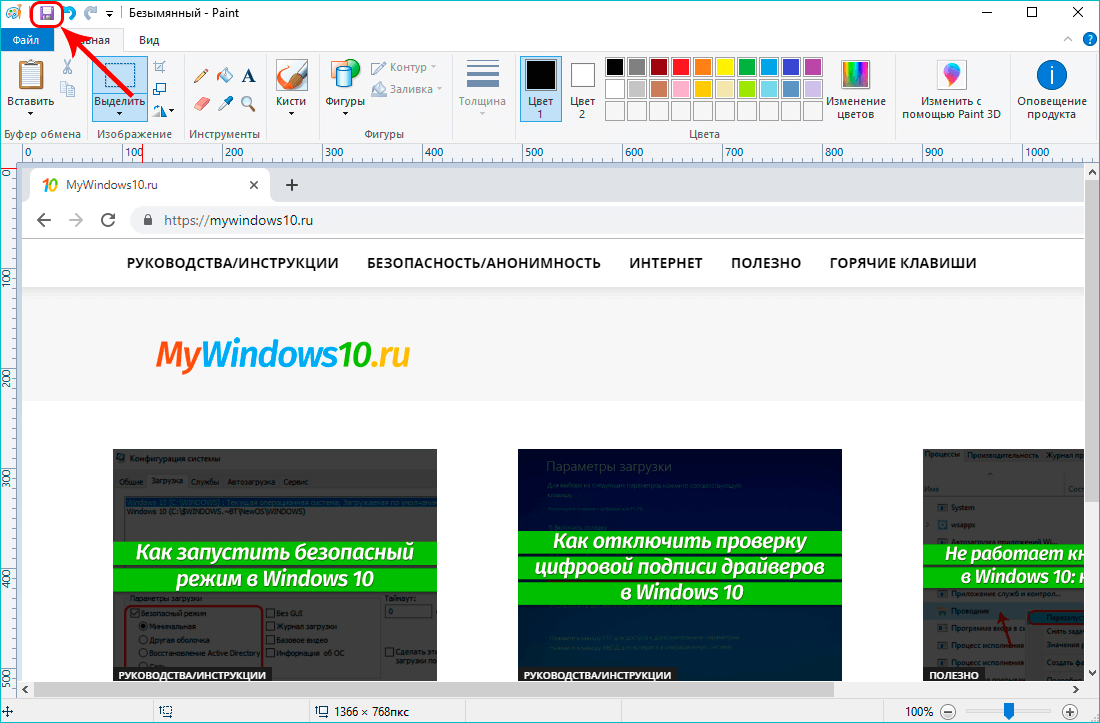Click Изменить с помощью Paint 3D

950,88
